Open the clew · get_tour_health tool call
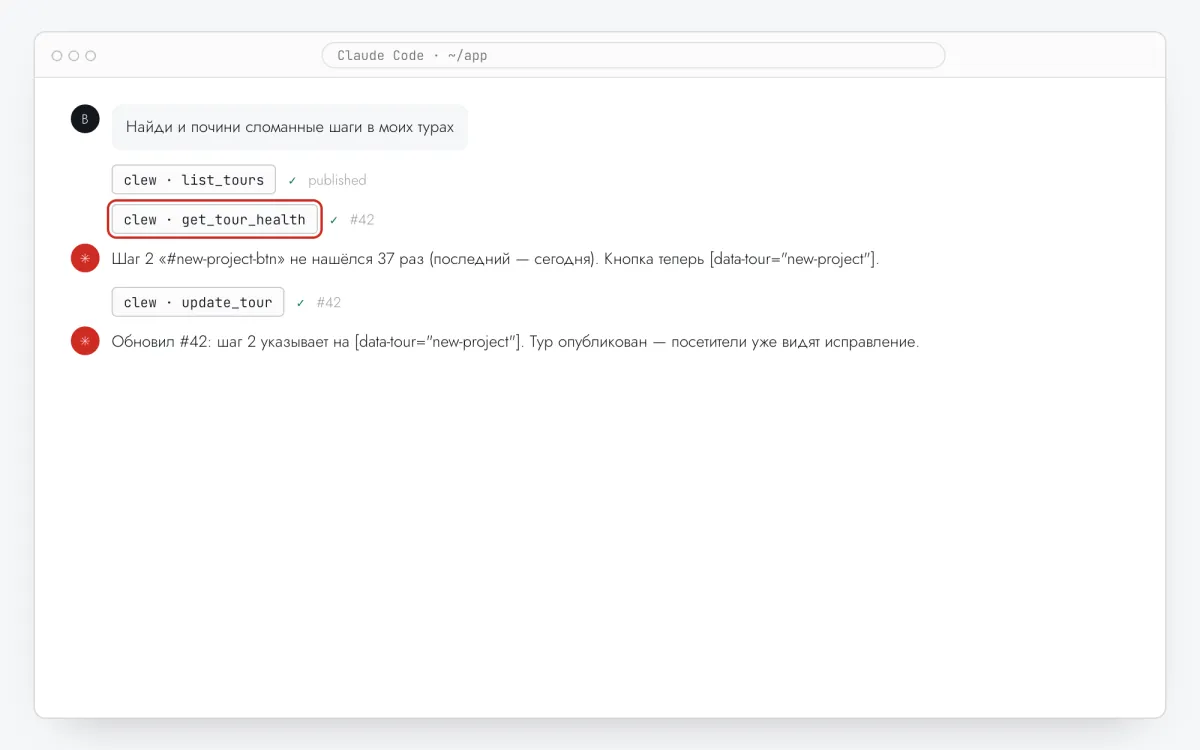 tap(215, 220)
